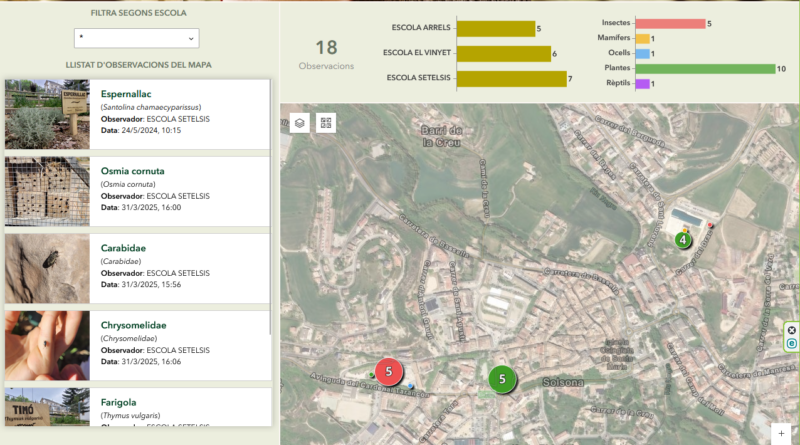Open the green cluster marker labeled 4
The width and height of the screenshot is (800, 445).
click(x=683, y=240)
